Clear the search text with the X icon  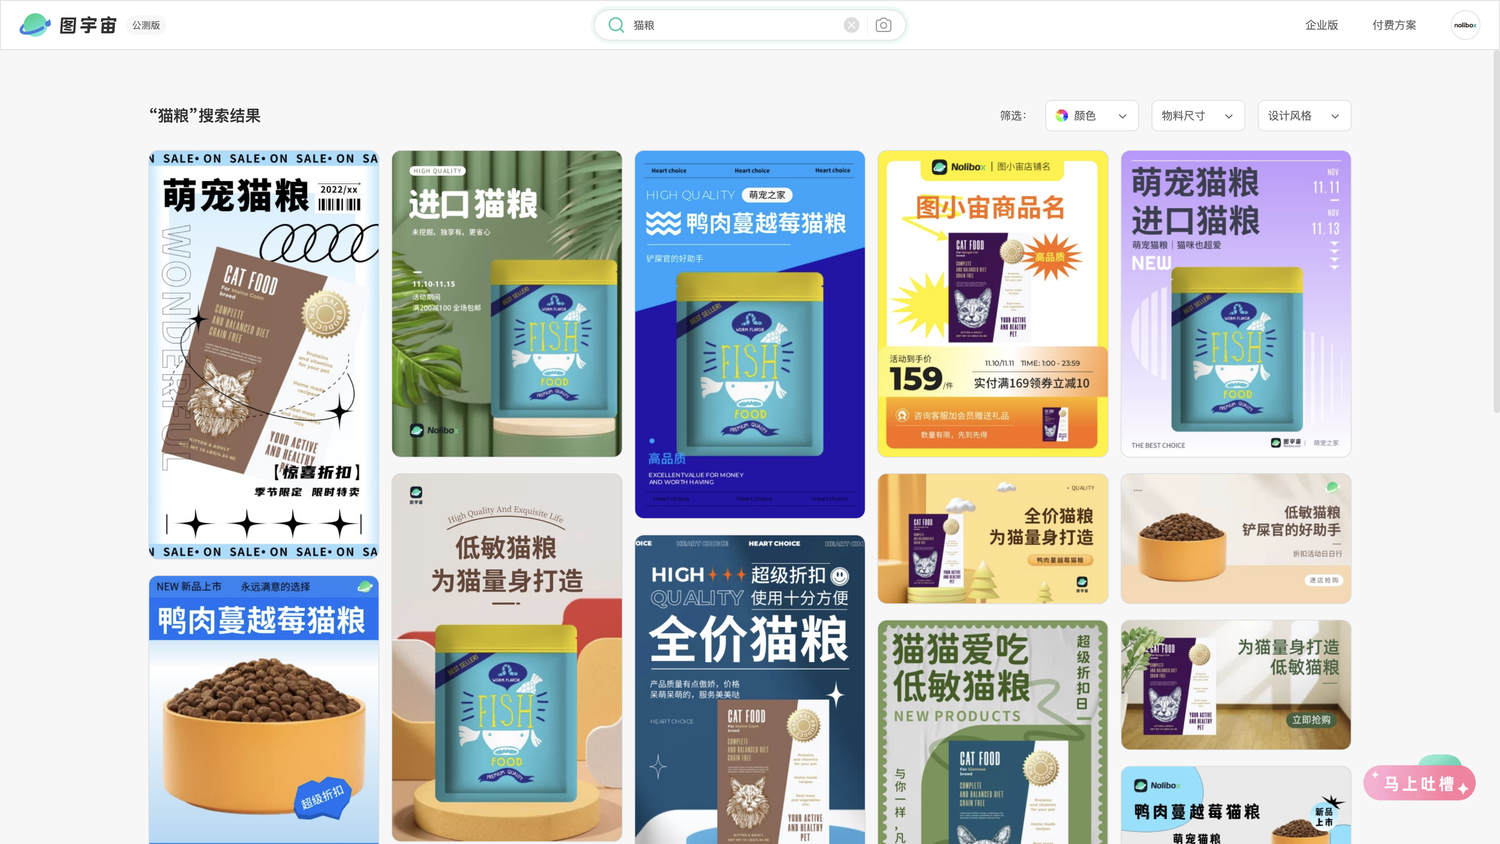[851, 25]
